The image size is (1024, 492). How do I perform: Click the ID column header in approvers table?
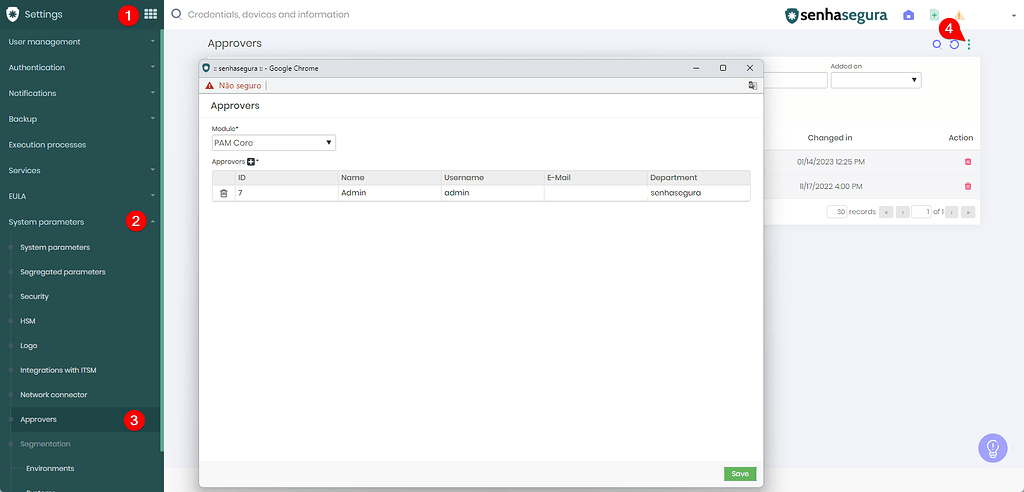[x=287, y=178]
